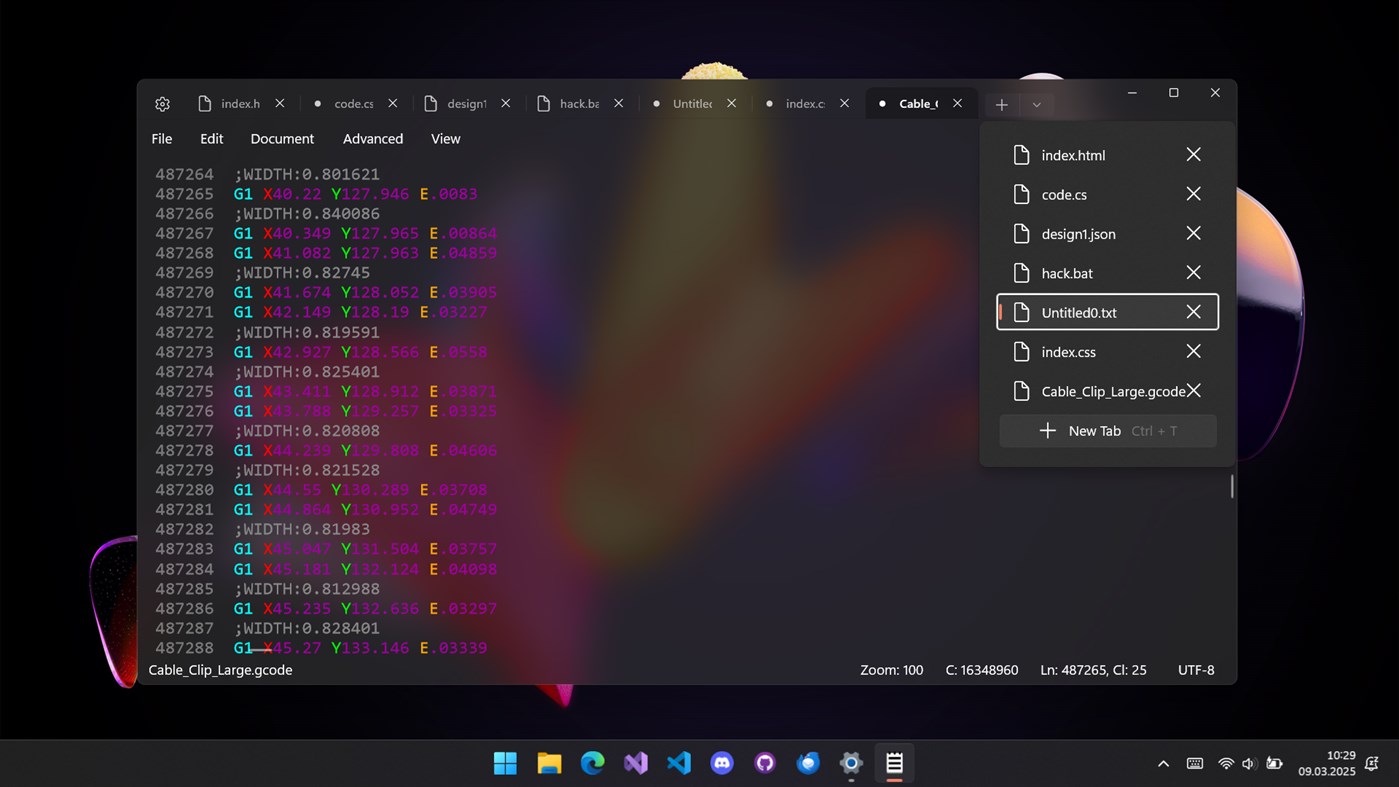Open the View menu
1399x787 pixels.
pos(445,139)
